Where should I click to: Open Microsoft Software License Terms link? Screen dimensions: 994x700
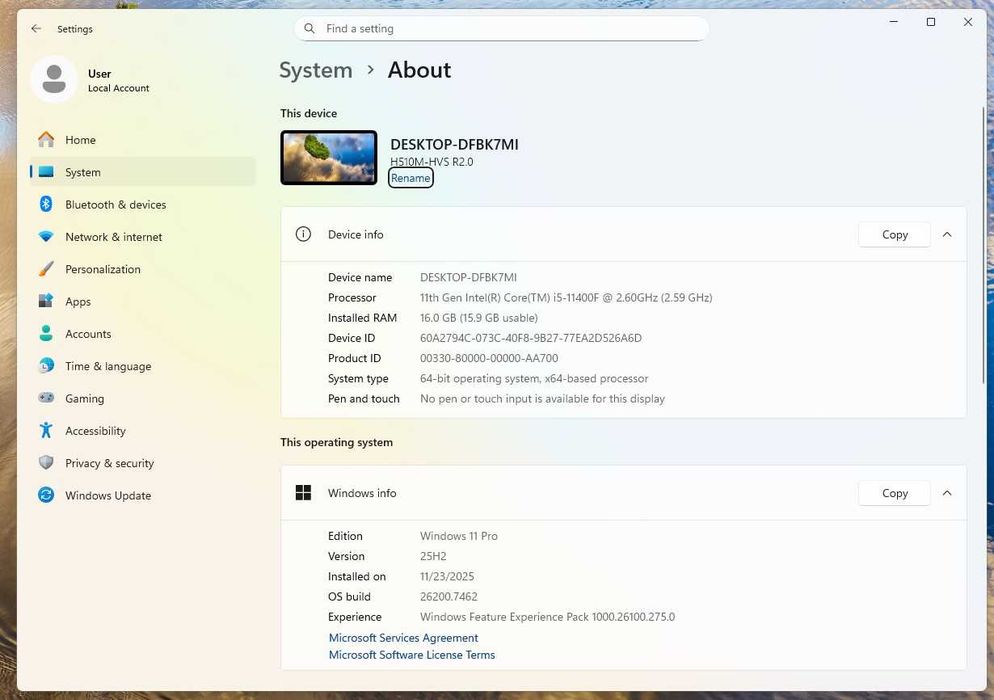(411, 655)
